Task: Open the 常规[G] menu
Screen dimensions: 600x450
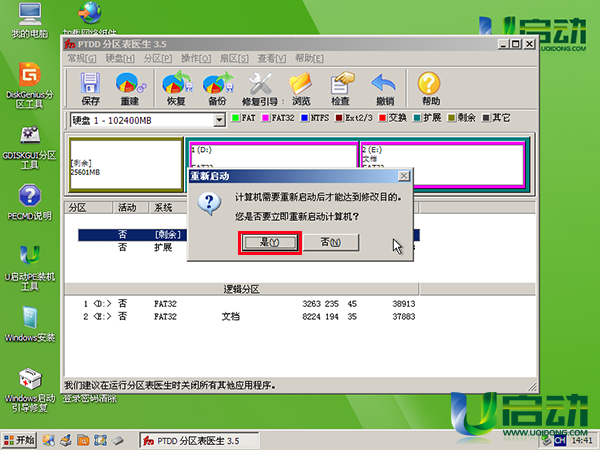Action: (x=82, y=59)
